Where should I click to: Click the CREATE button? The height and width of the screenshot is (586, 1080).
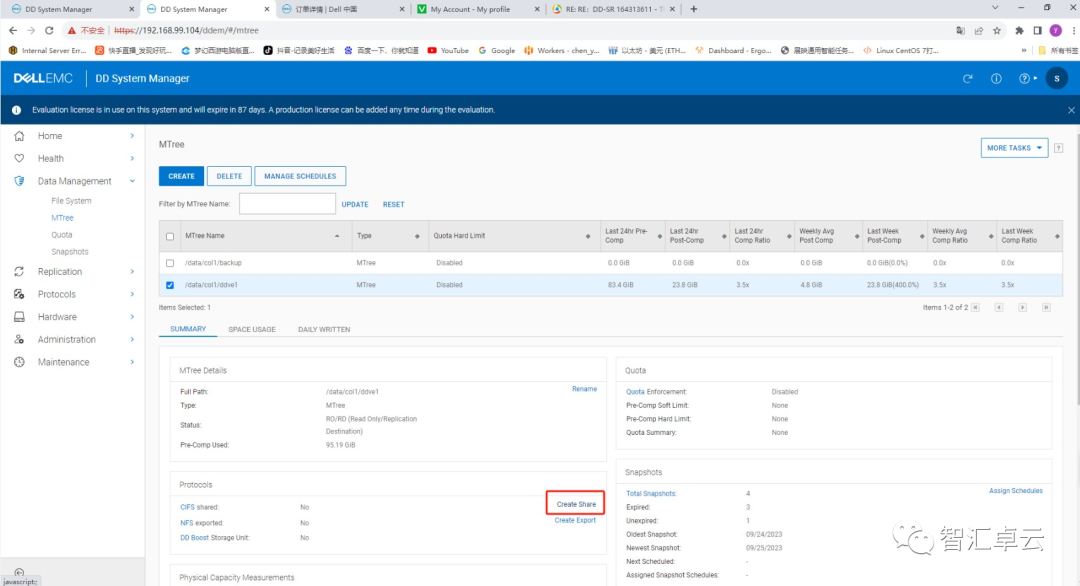[181, 176]
